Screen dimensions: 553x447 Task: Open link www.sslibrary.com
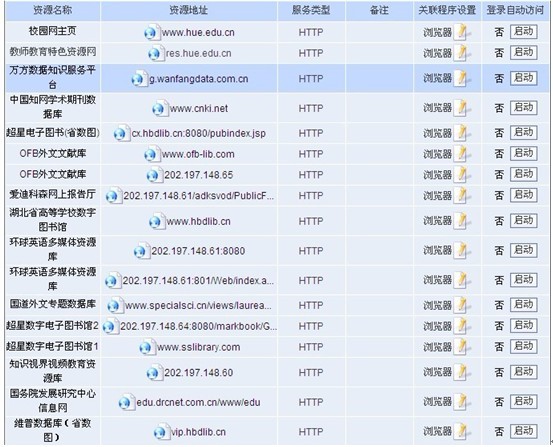[199, 347]
